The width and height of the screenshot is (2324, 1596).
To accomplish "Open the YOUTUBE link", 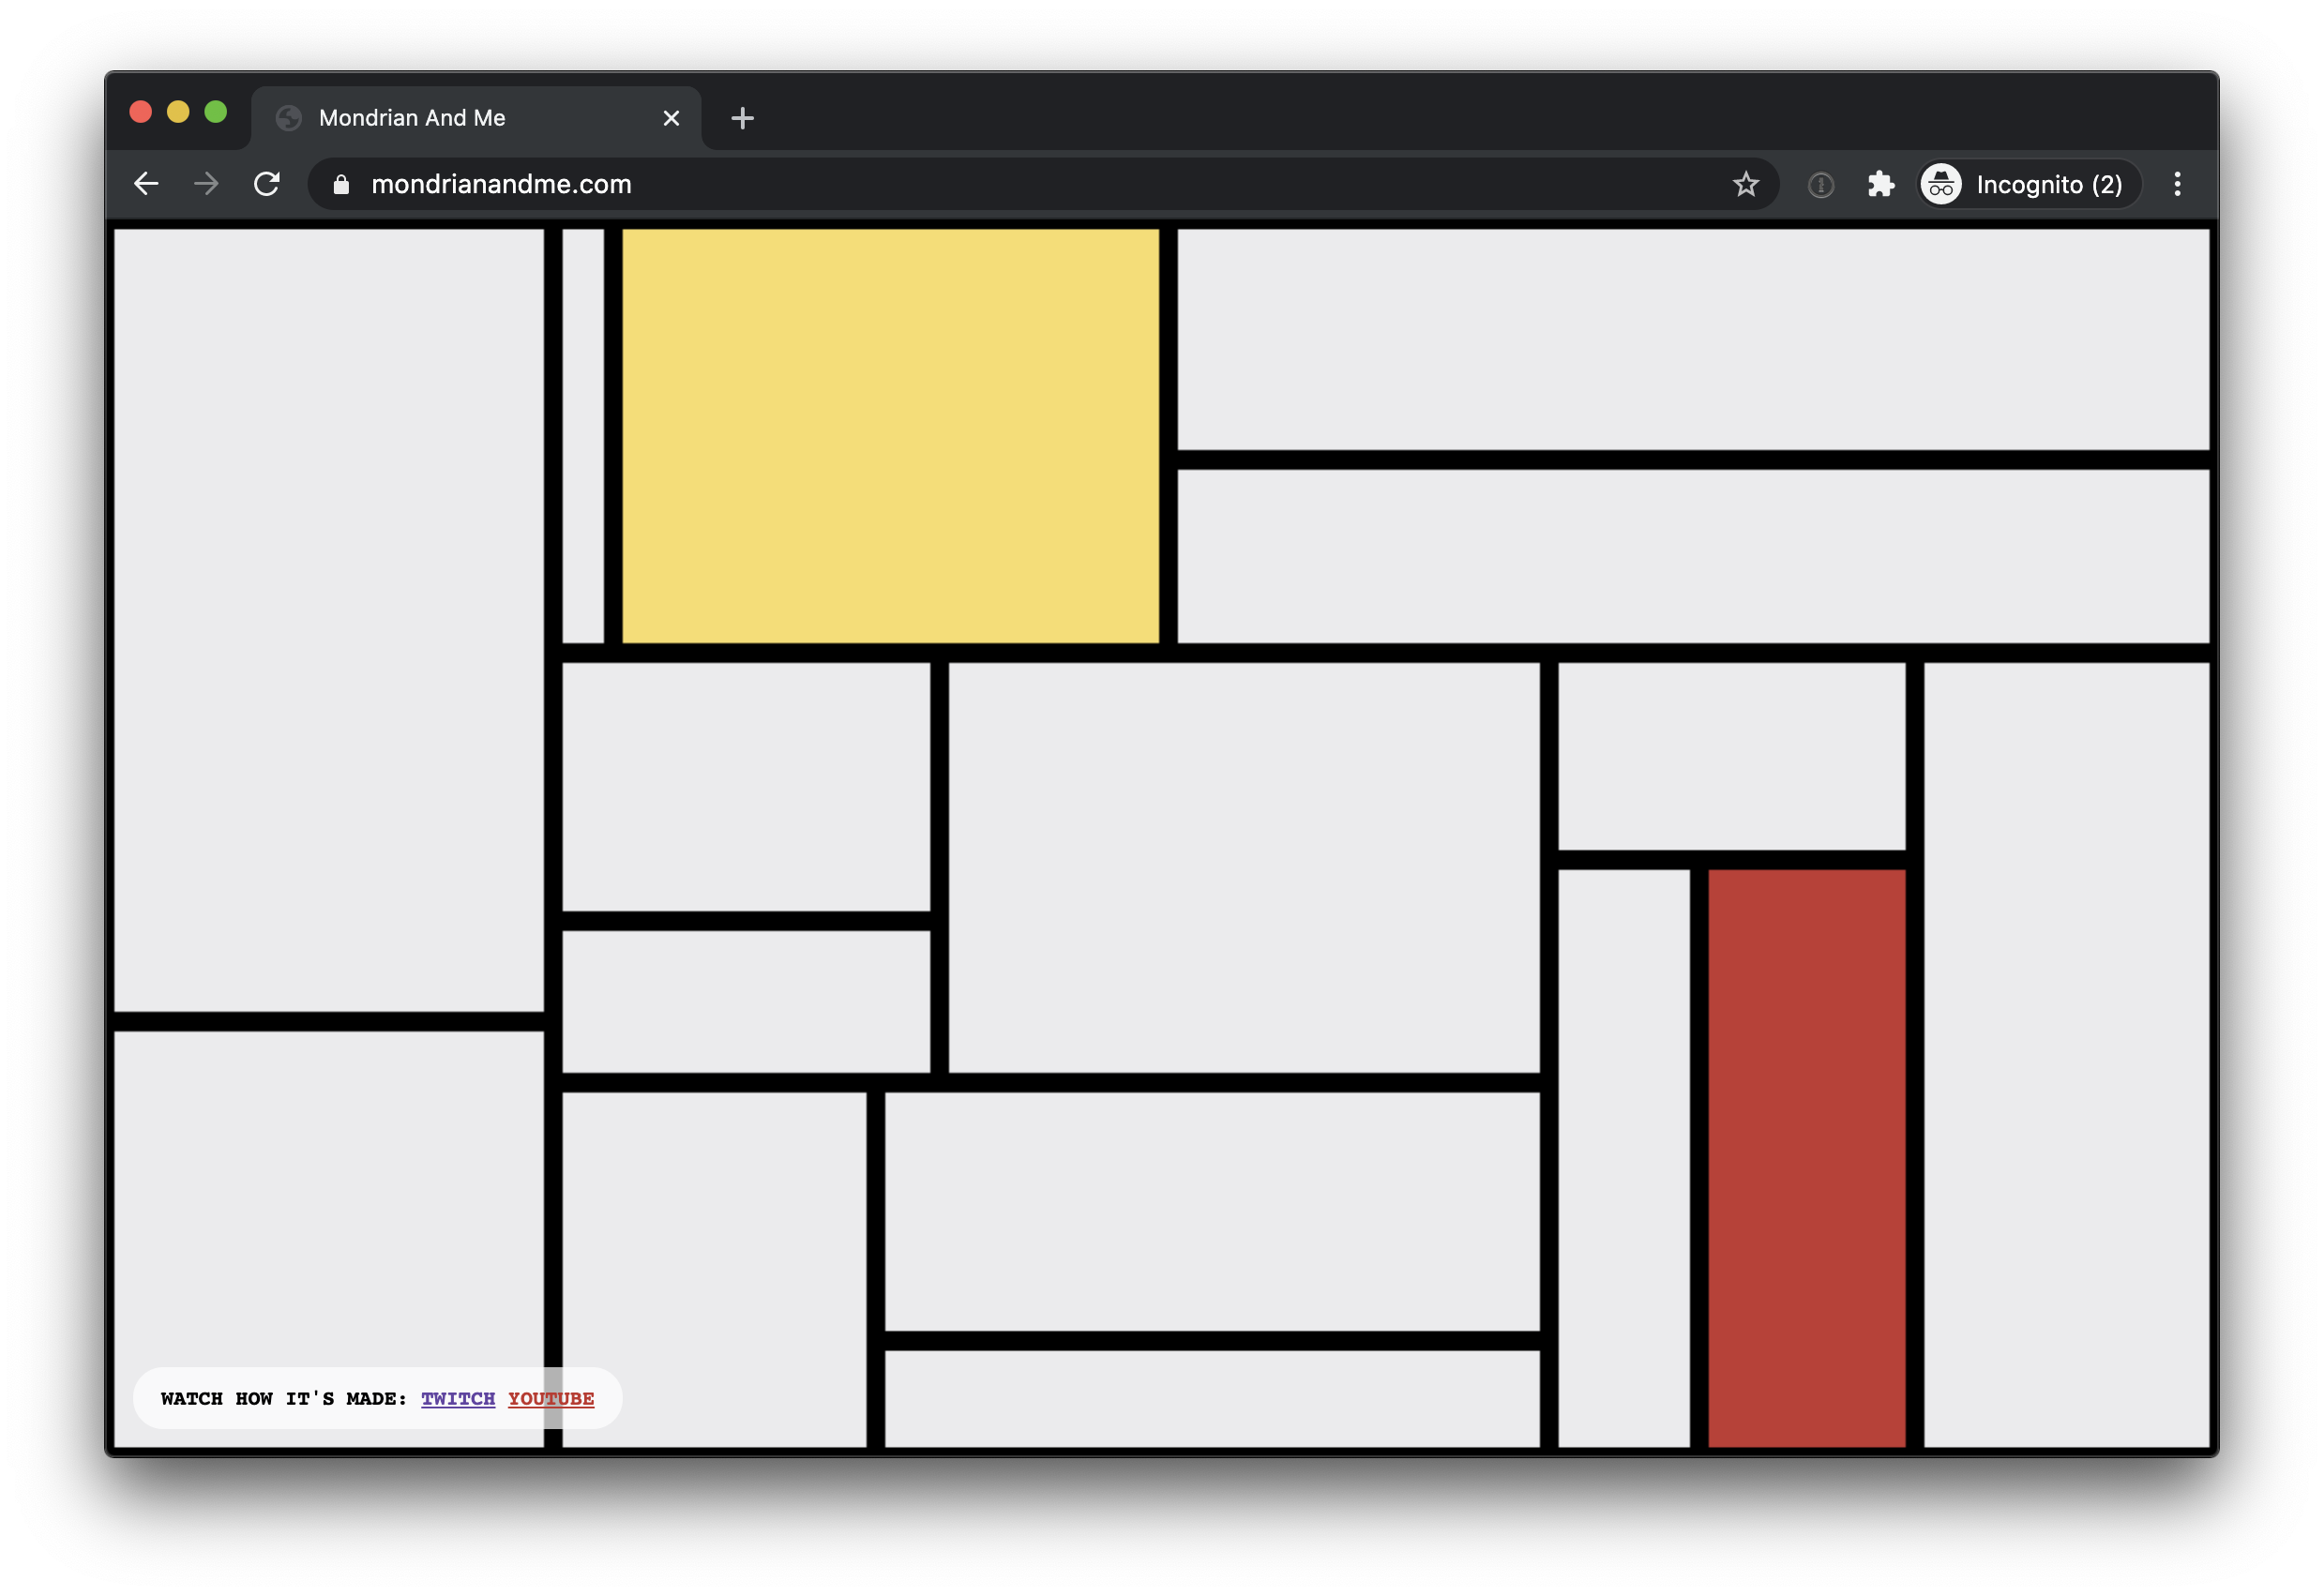I will pos(551,1399).
